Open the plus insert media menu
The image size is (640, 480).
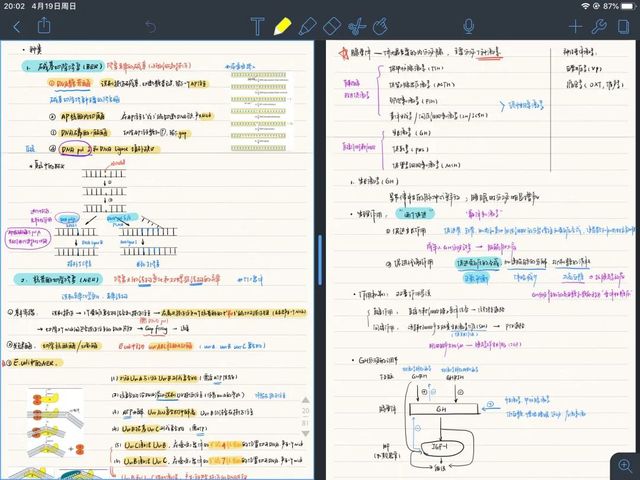575,26
